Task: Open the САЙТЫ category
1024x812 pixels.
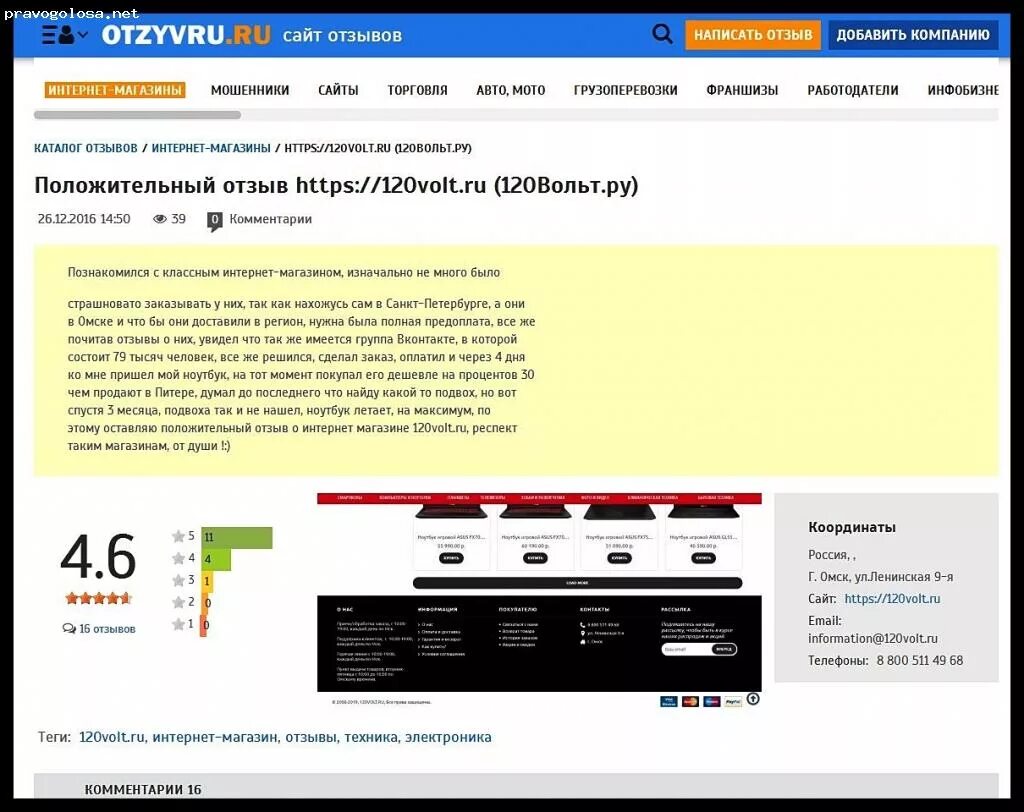Action: 338,90
